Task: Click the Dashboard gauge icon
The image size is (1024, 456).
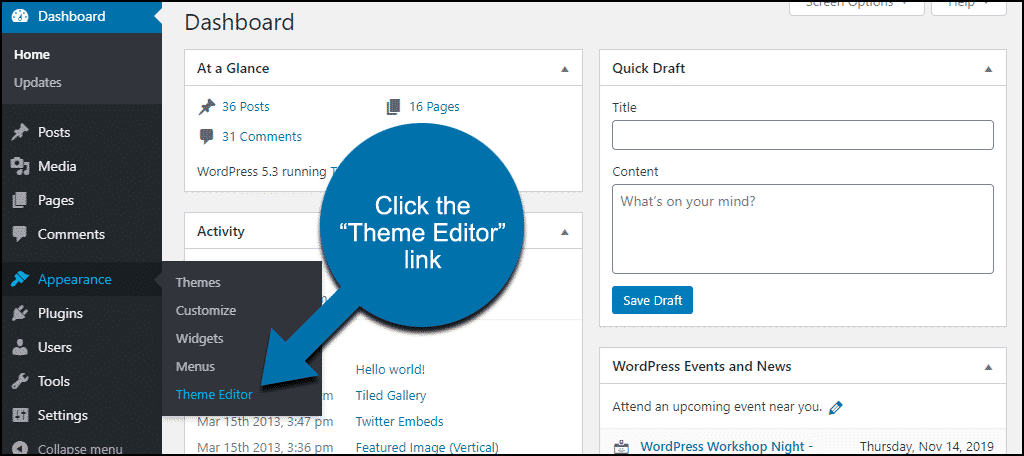Action: click(x=20, y=16)
